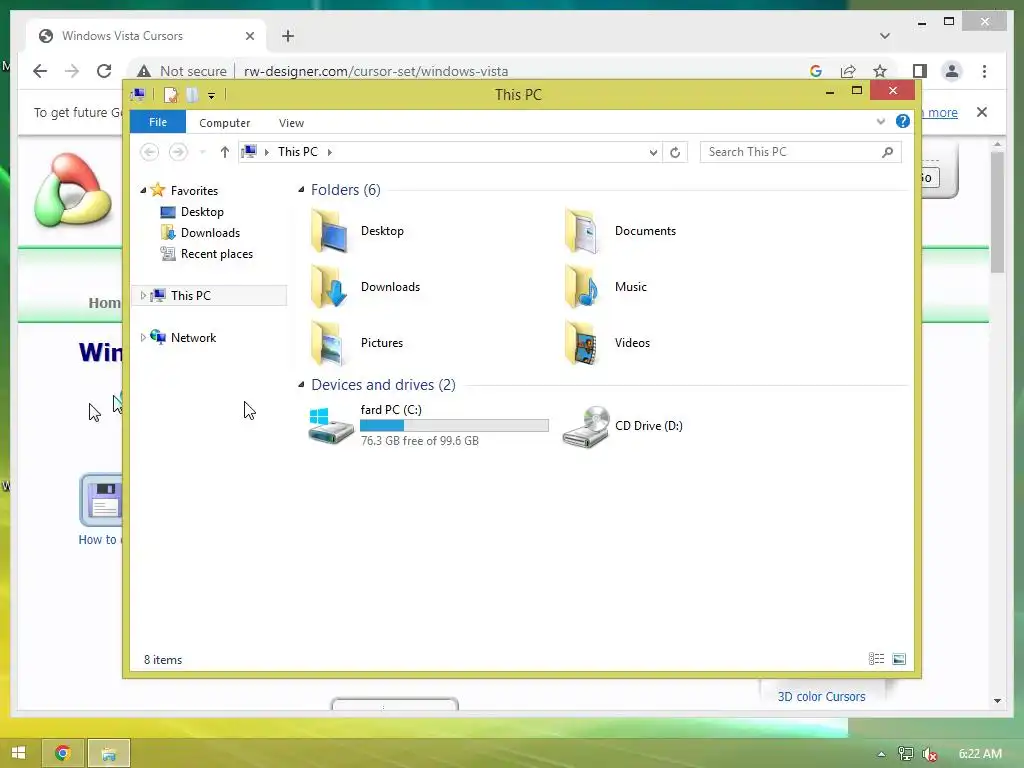Open Windows Start button
The height and width of the screenshot is (768, 1024).
(x=18, y=753)
